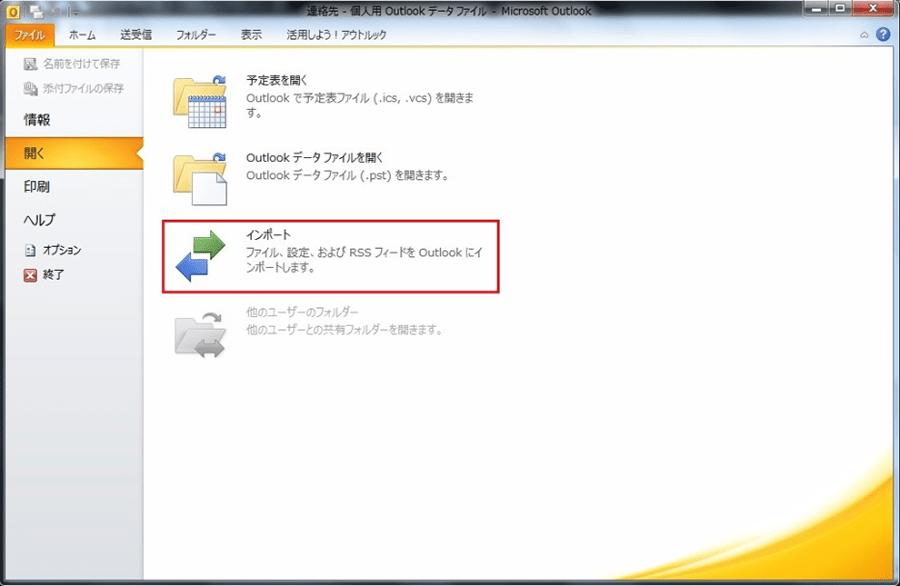Click the 添付ファイルの保存 icon
The image size is (900, 586).
click(x=30, y=88)
